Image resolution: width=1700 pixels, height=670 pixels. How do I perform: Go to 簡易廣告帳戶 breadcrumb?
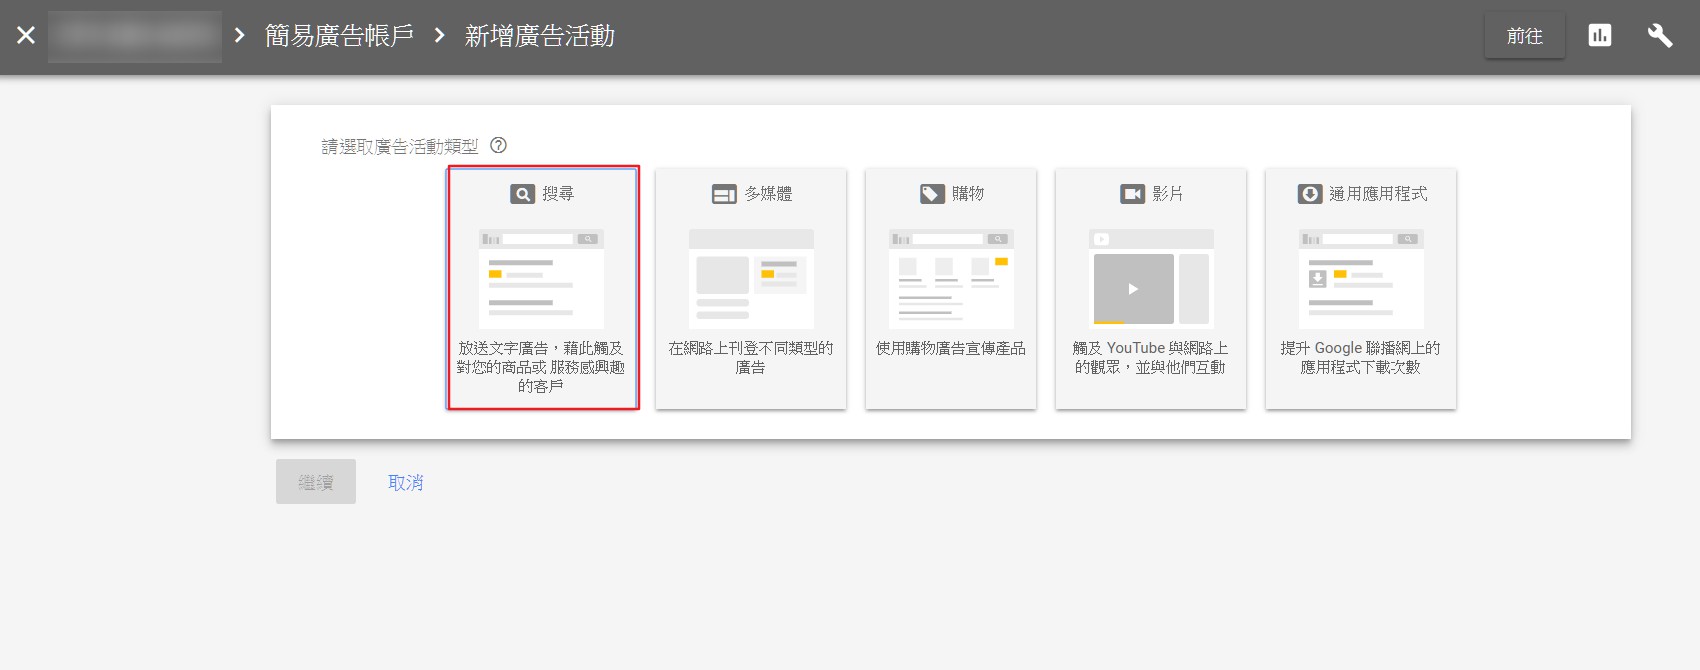339,36
